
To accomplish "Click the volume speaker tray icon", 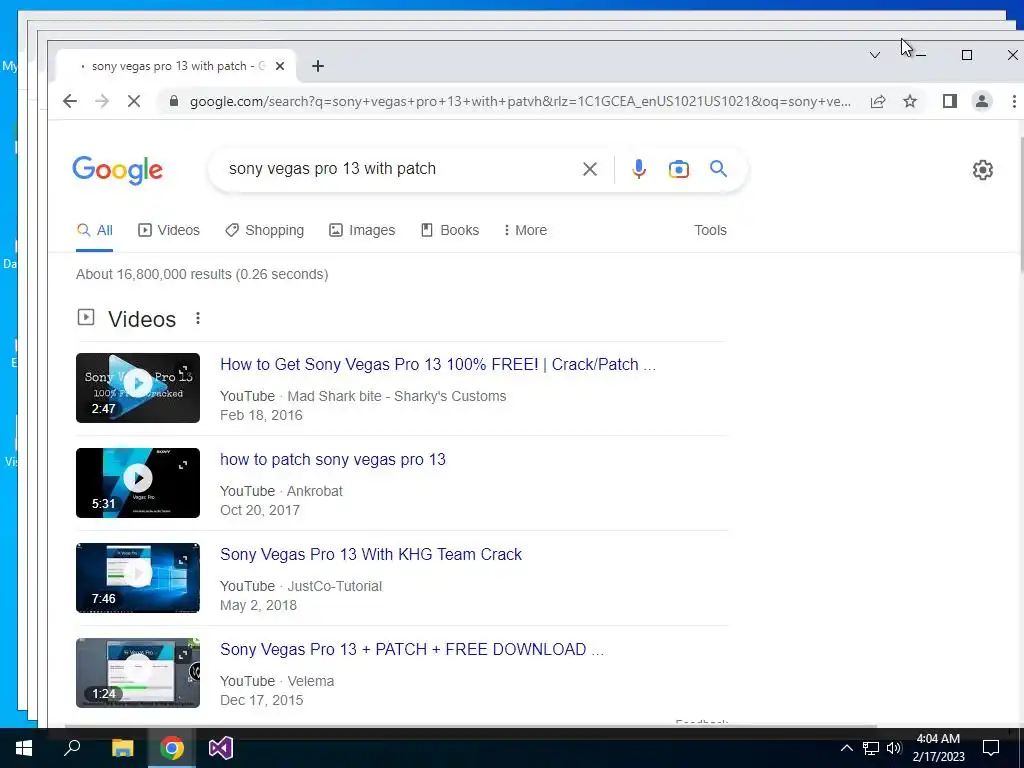I will click(894, 748).
